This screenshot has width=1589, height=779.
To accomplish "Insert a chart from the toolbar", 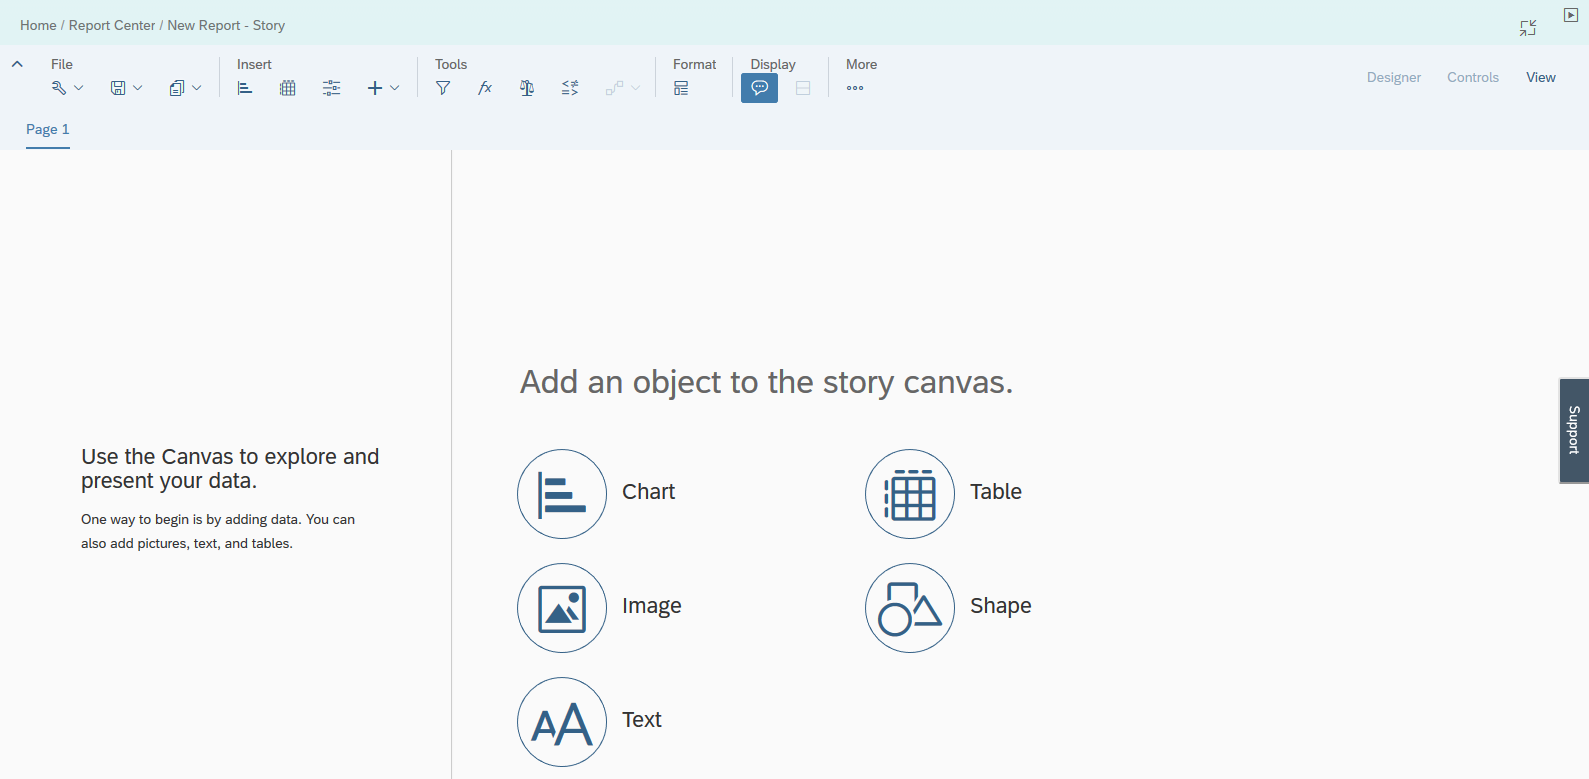I will pos(245,88).
